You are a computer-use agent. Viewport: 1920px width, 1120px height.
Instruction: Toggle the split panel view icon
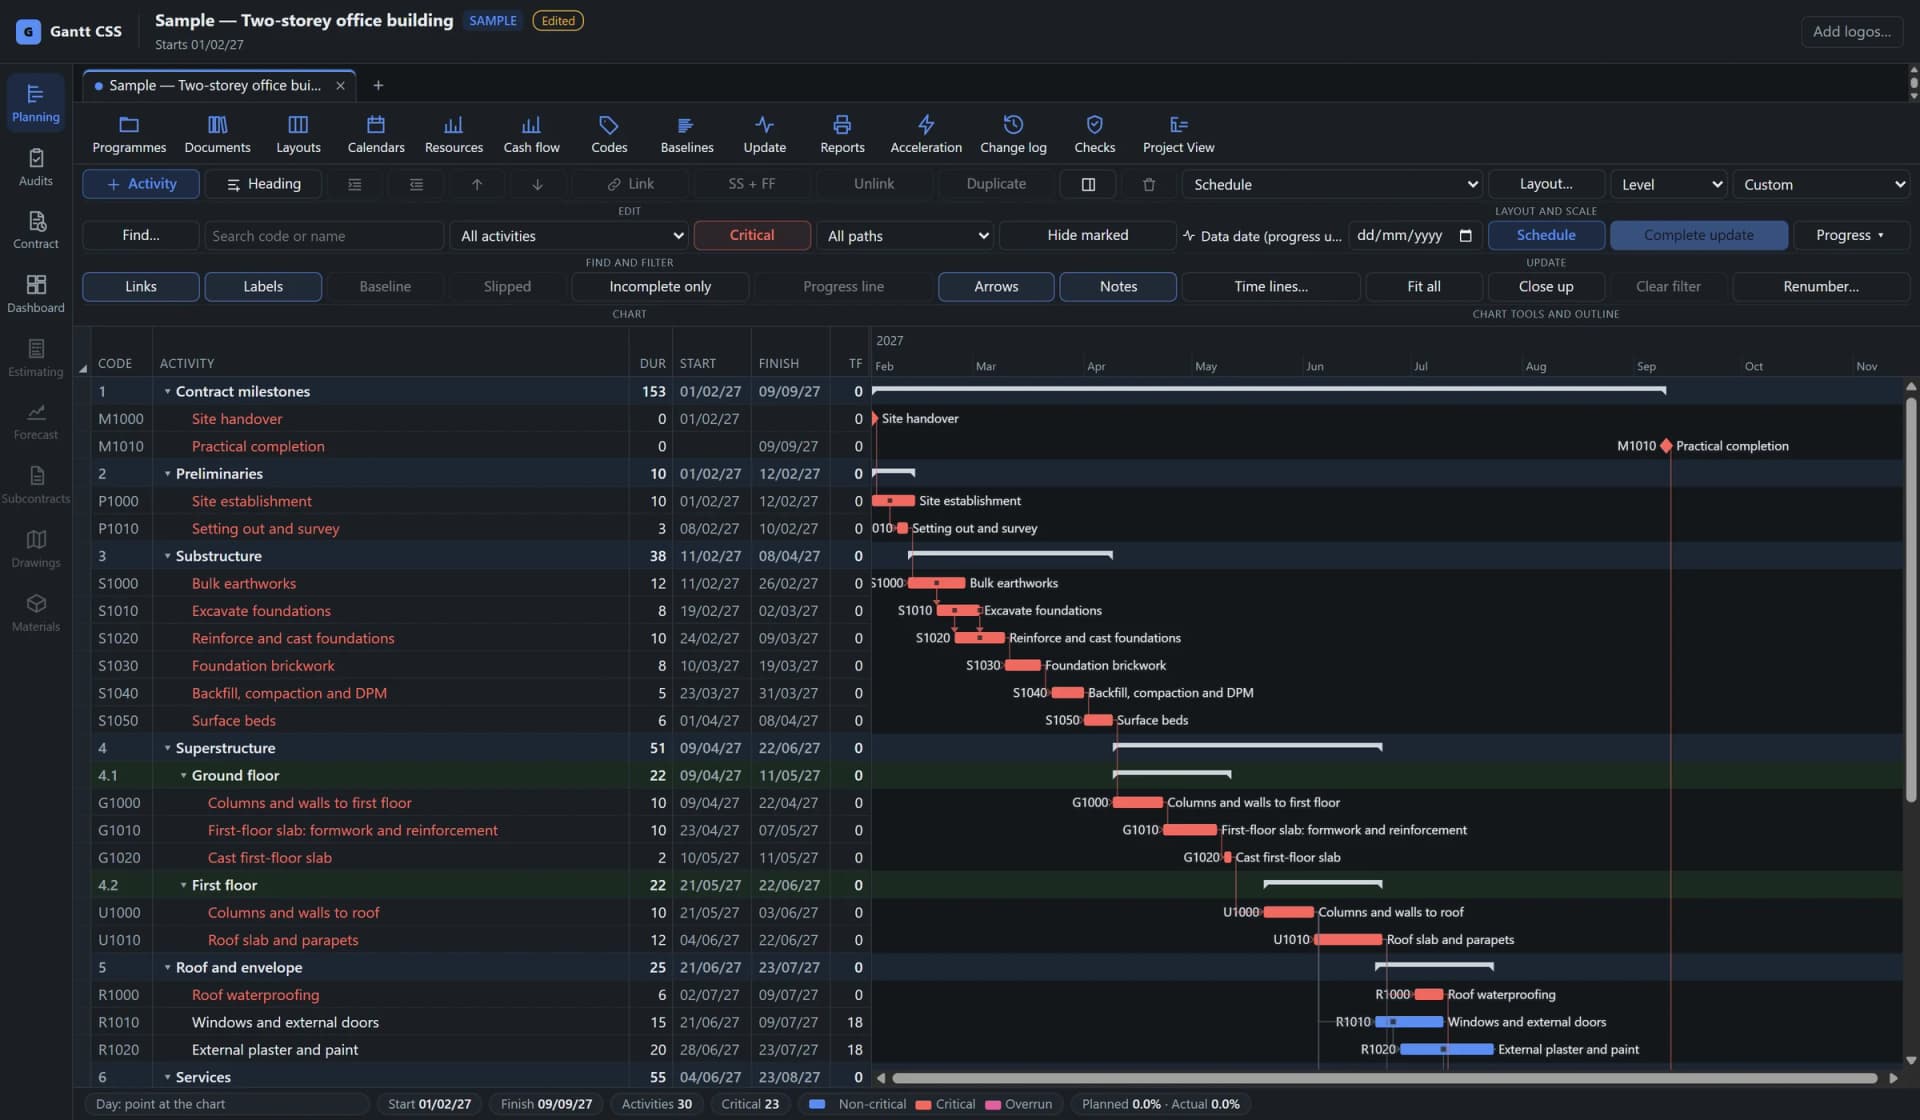[x=1088, y=184]
